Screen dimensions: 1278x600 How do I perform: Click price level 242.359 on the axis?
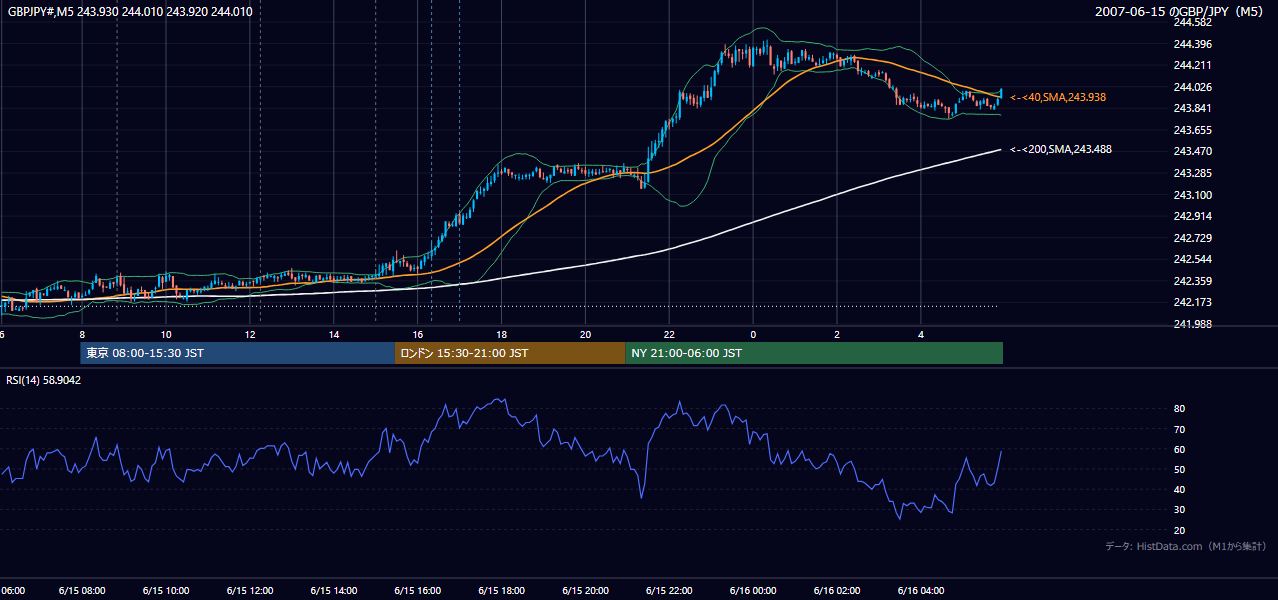(x=1192, y=281)
